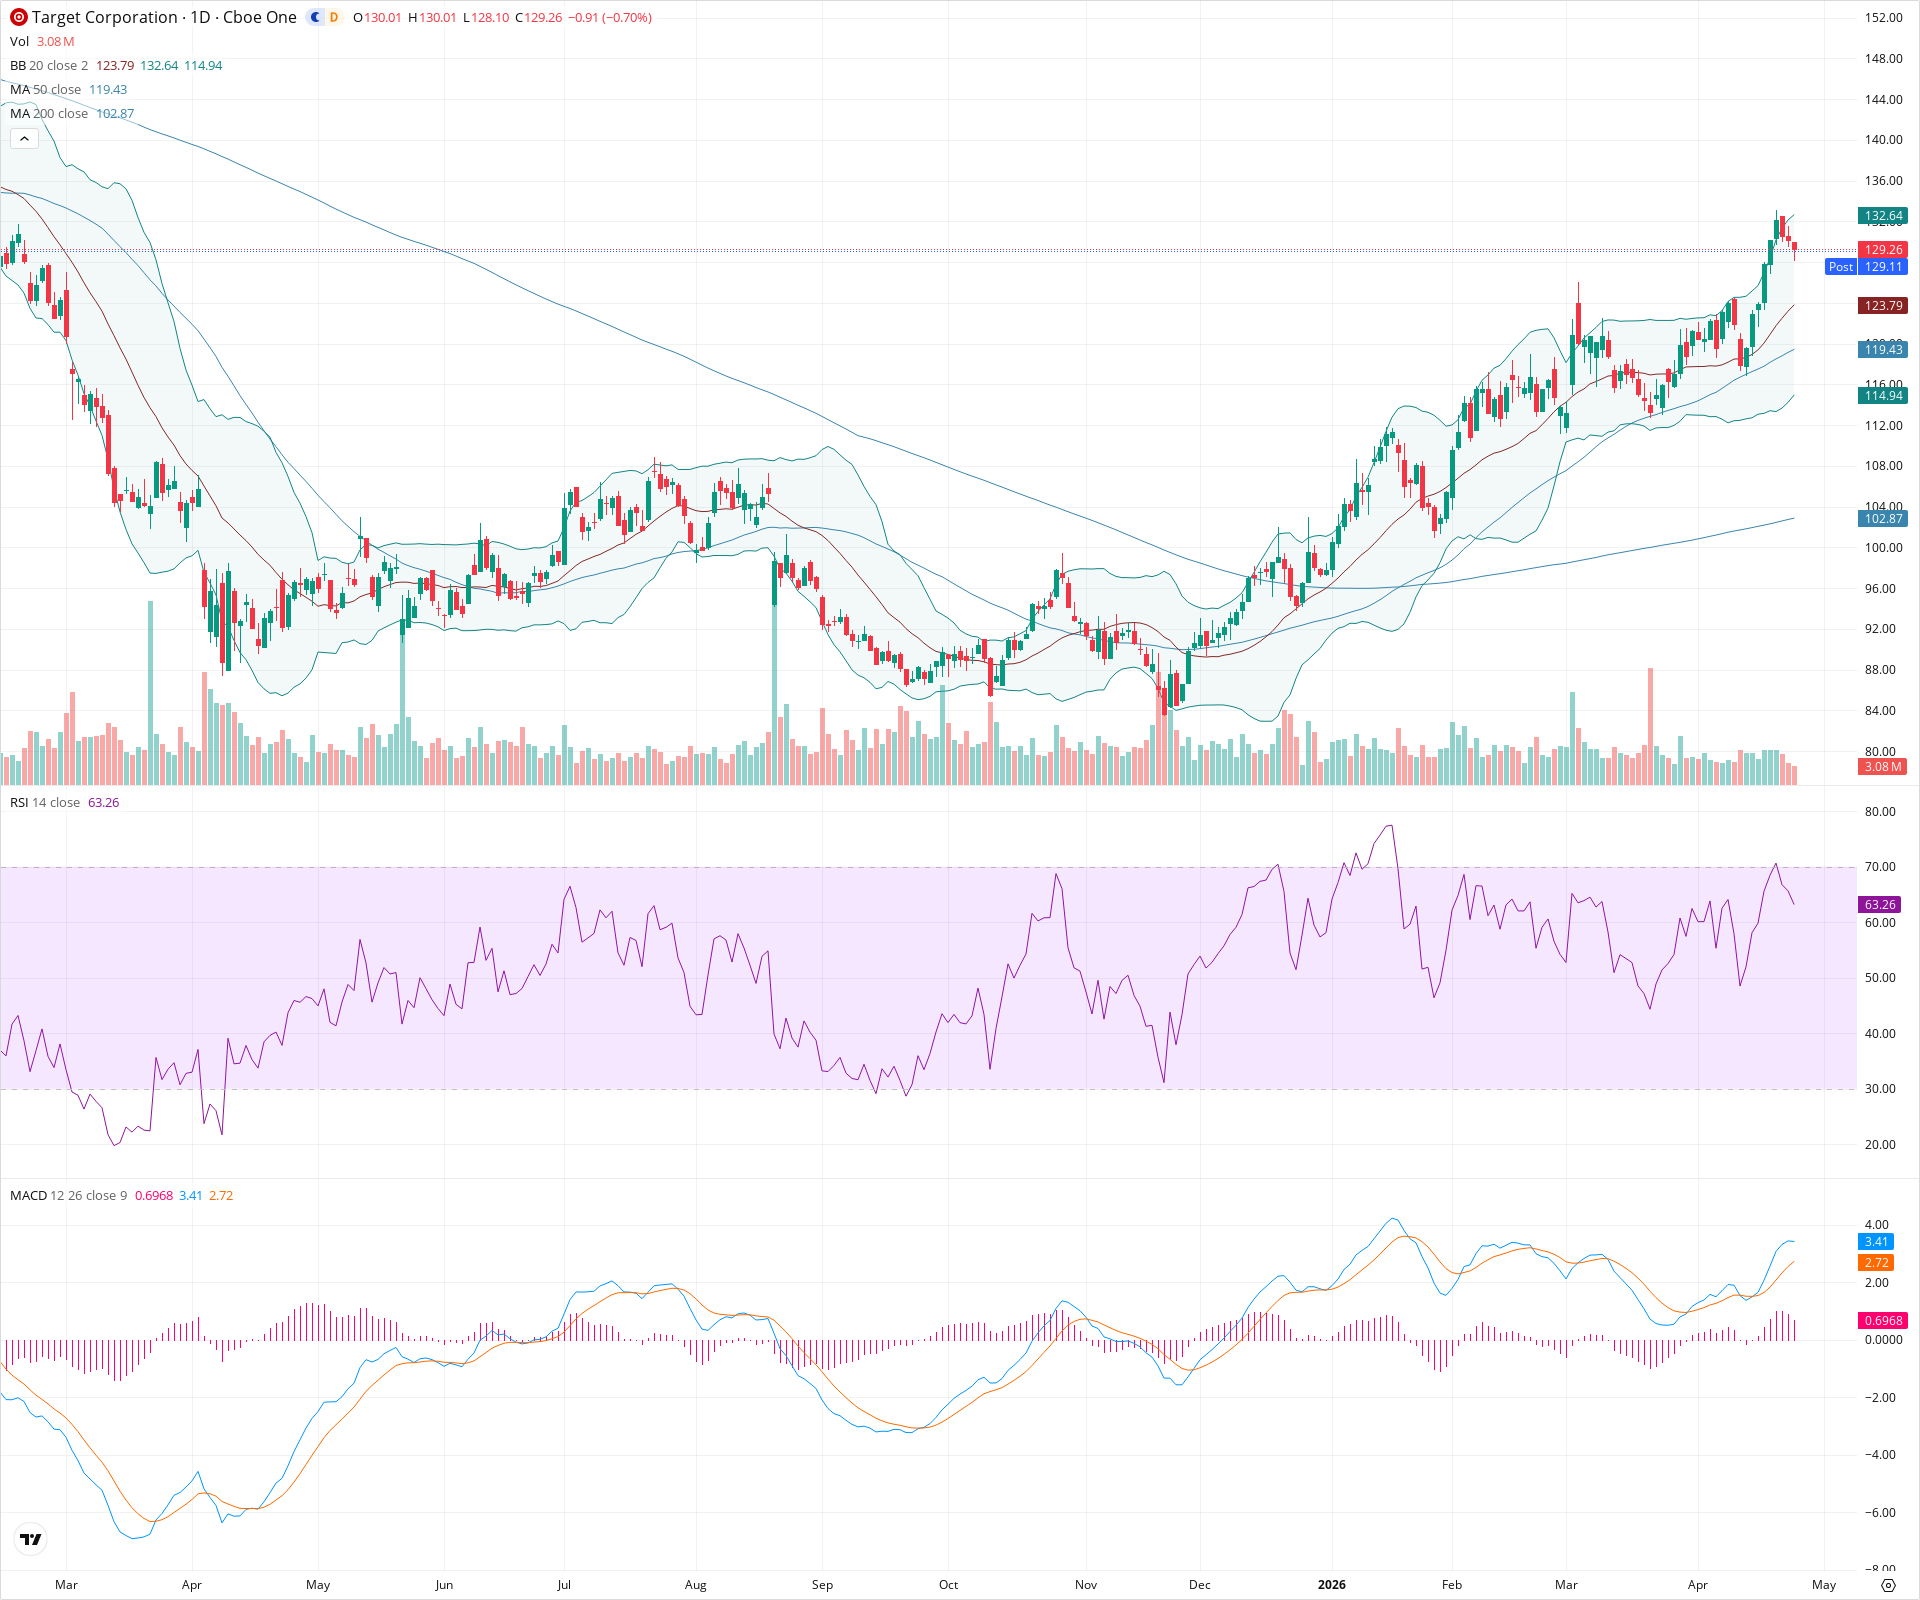Image resolution: width=1920 pixels, height=1600 pixels.
Task: Click the 129.26 current price label
Action: [1883, 249]
